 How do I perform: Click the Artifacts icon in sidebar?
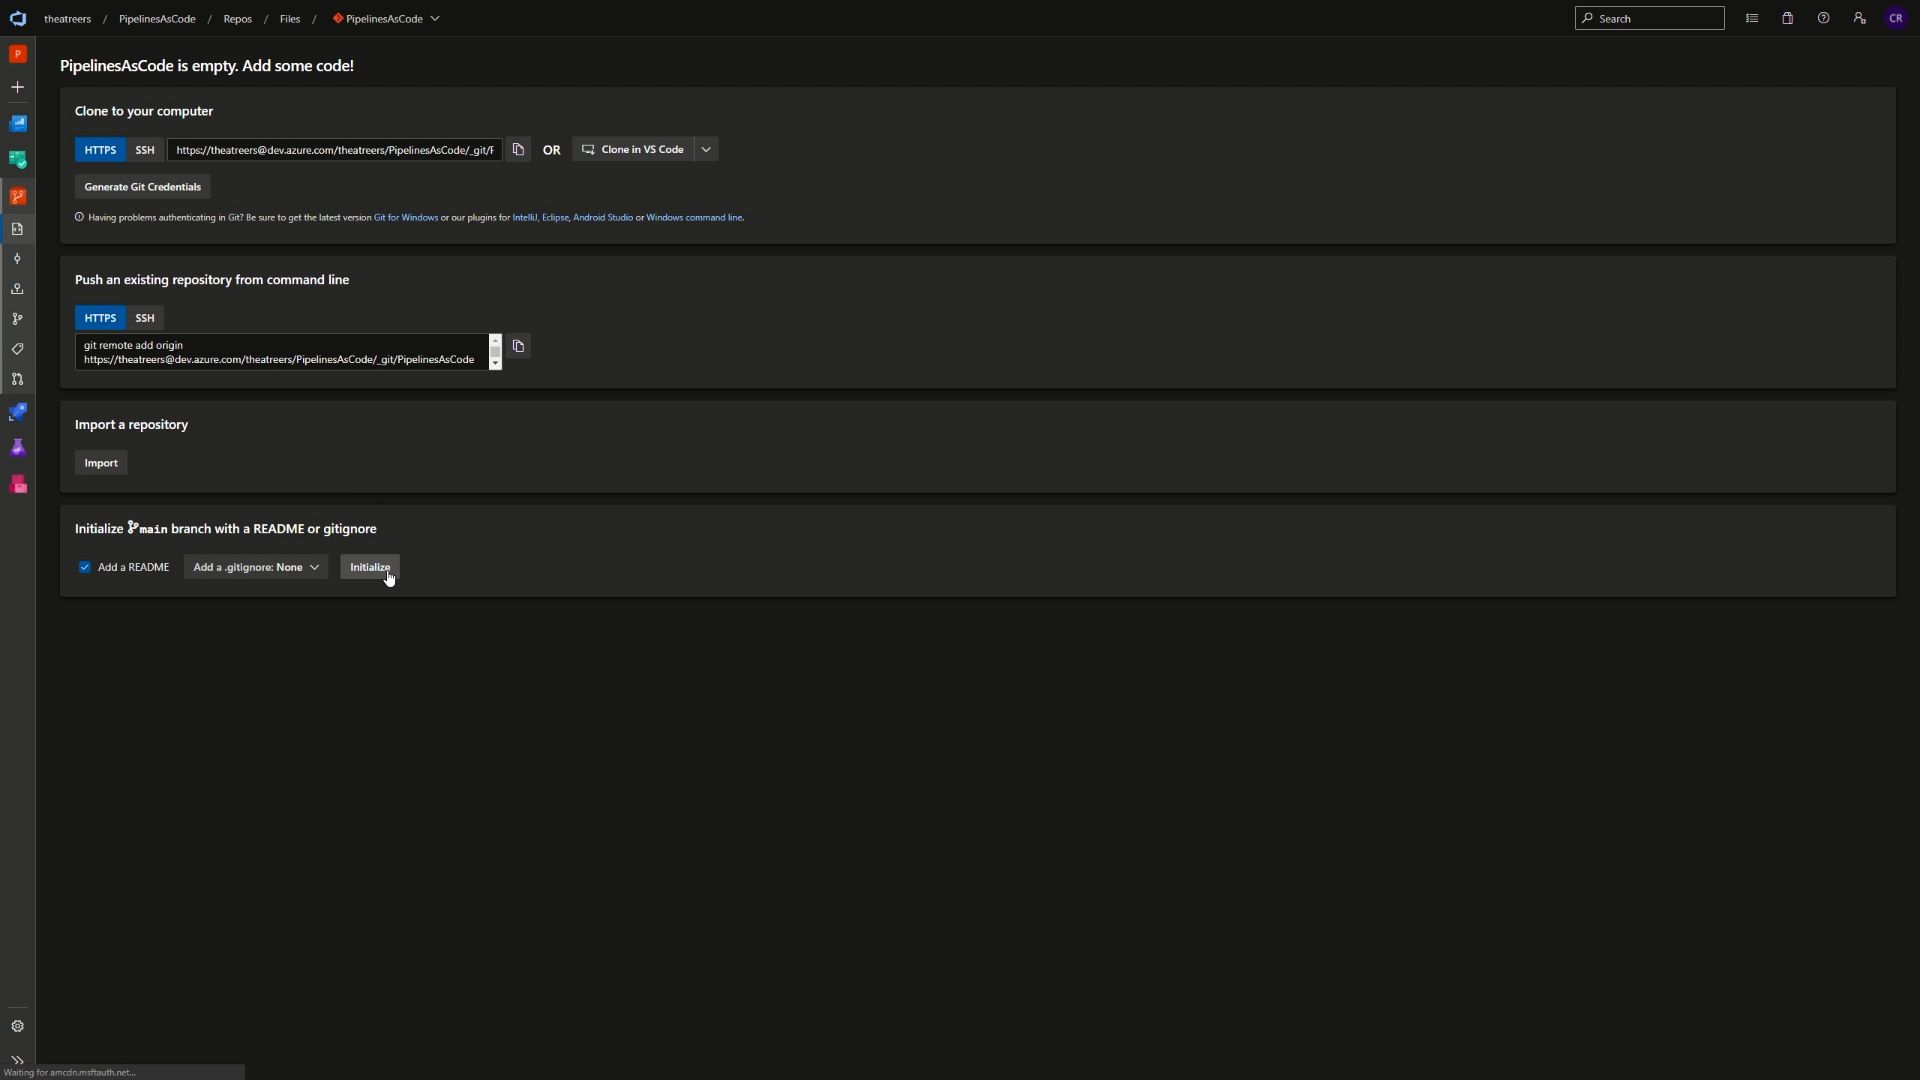point(17,485)
